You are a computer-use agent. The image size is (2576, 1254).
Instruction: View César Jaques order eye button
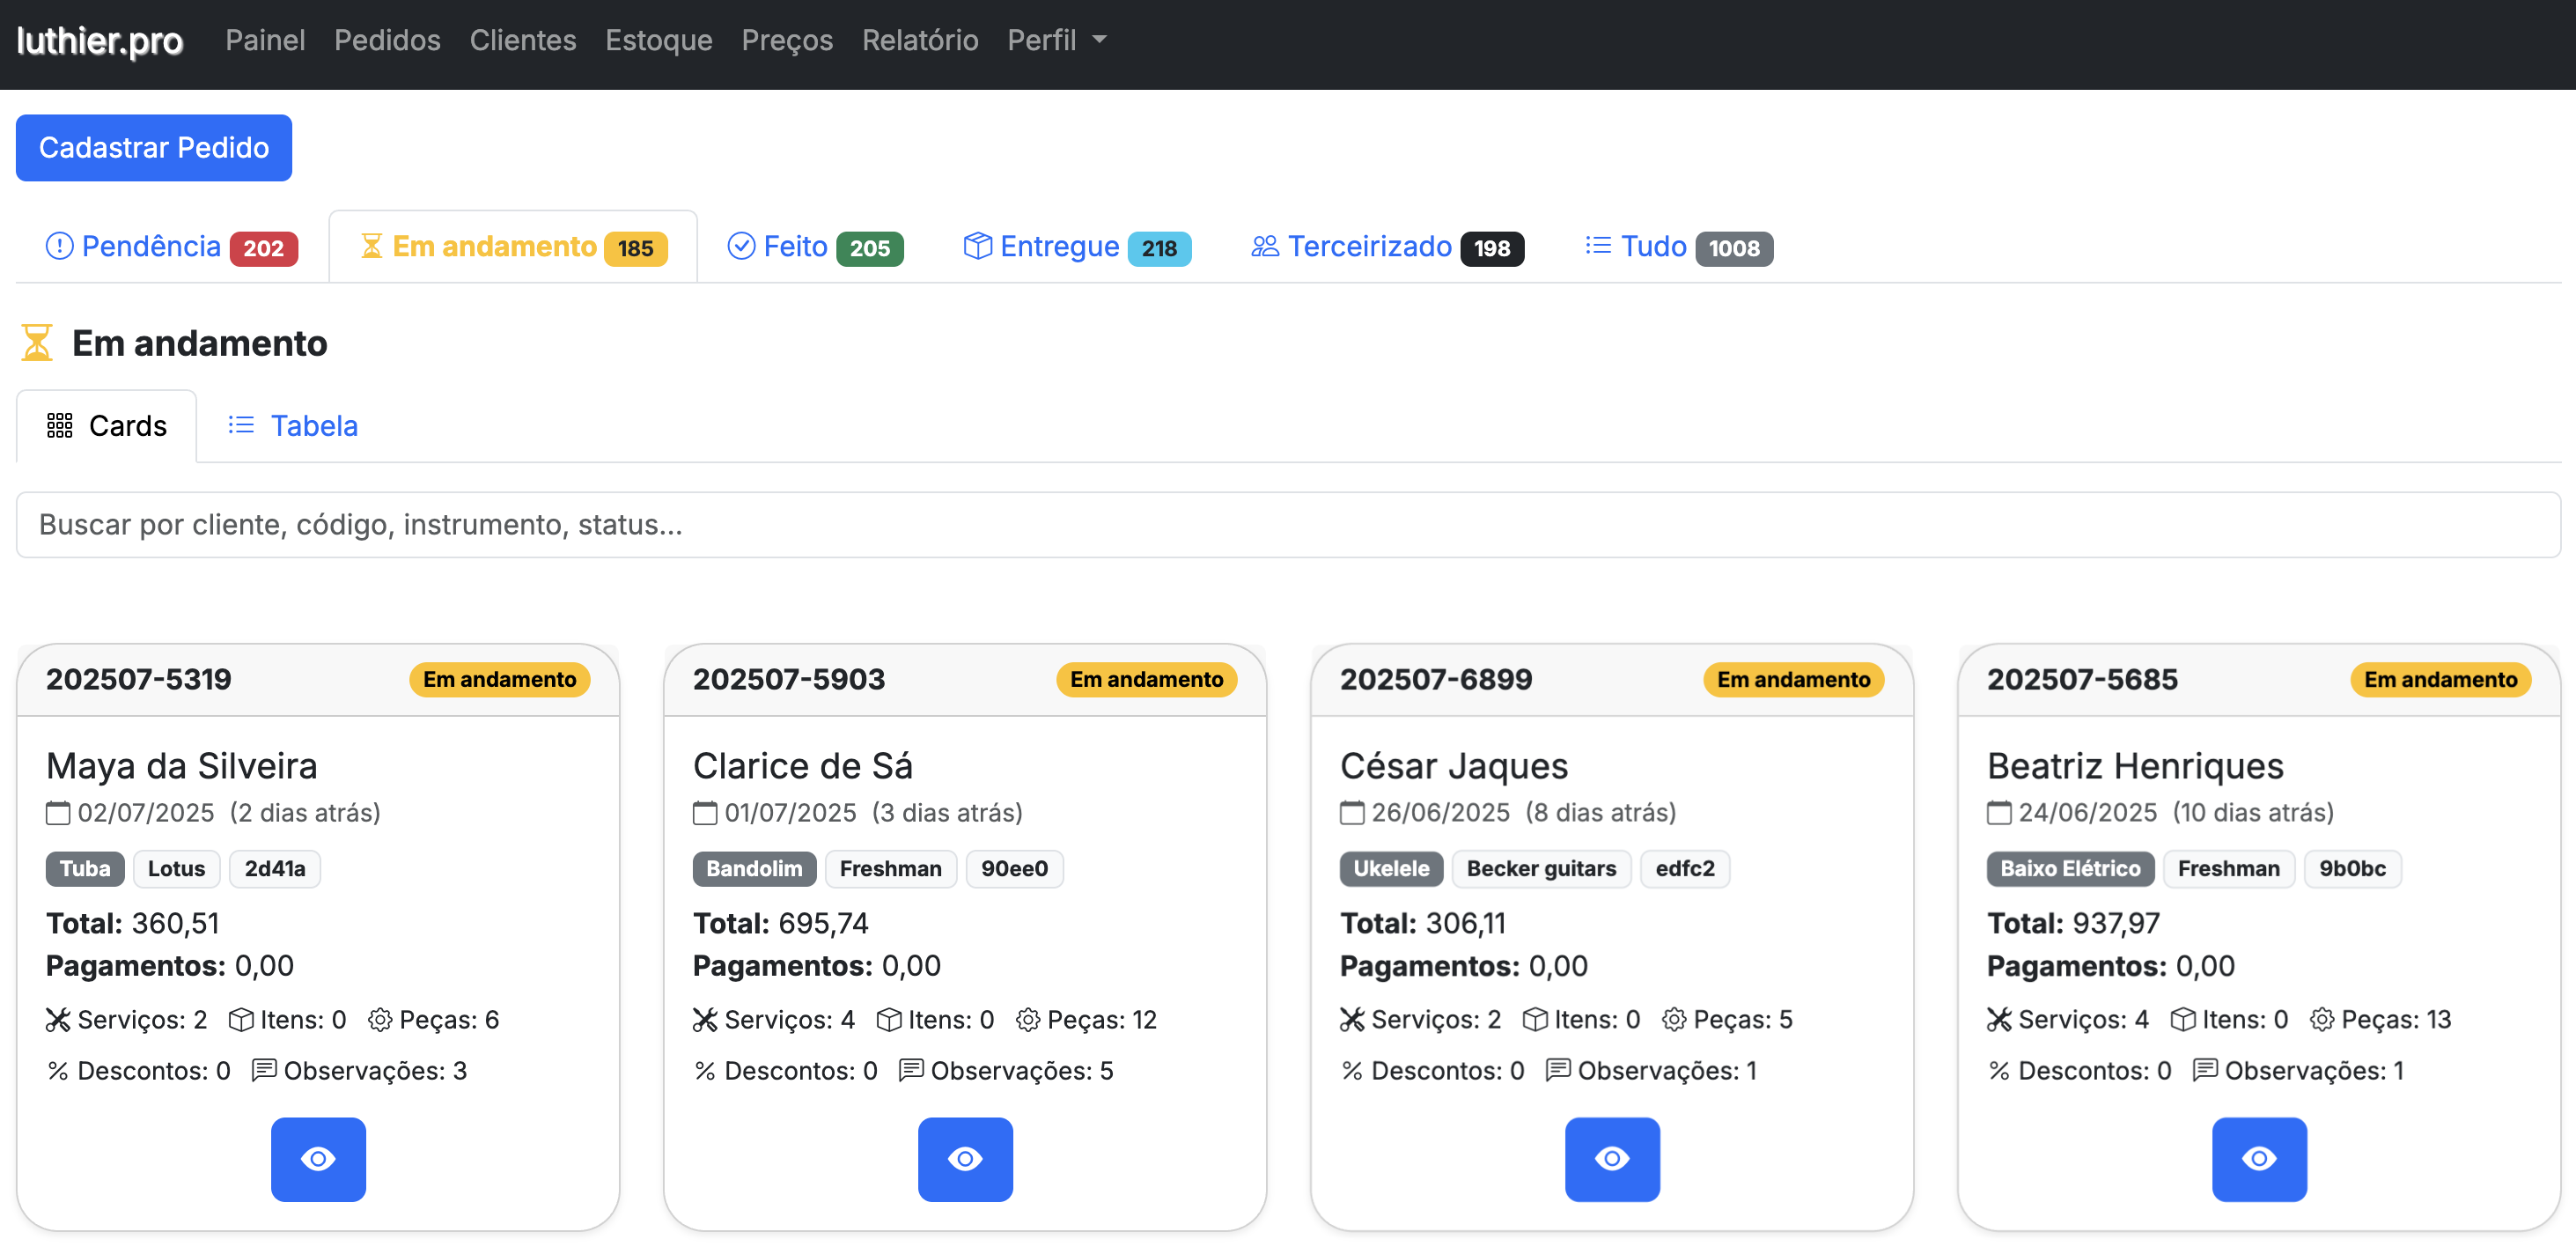[1611, 1158]
